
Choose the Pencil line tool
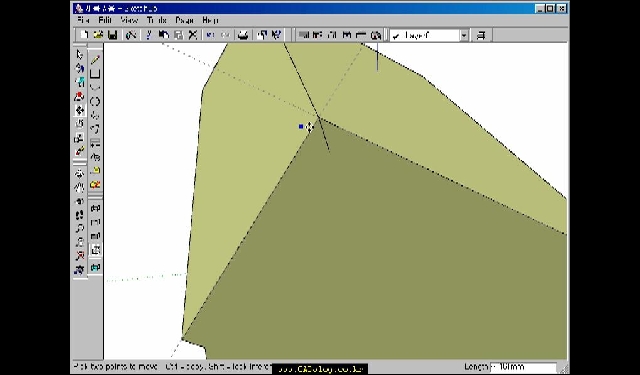95,60
